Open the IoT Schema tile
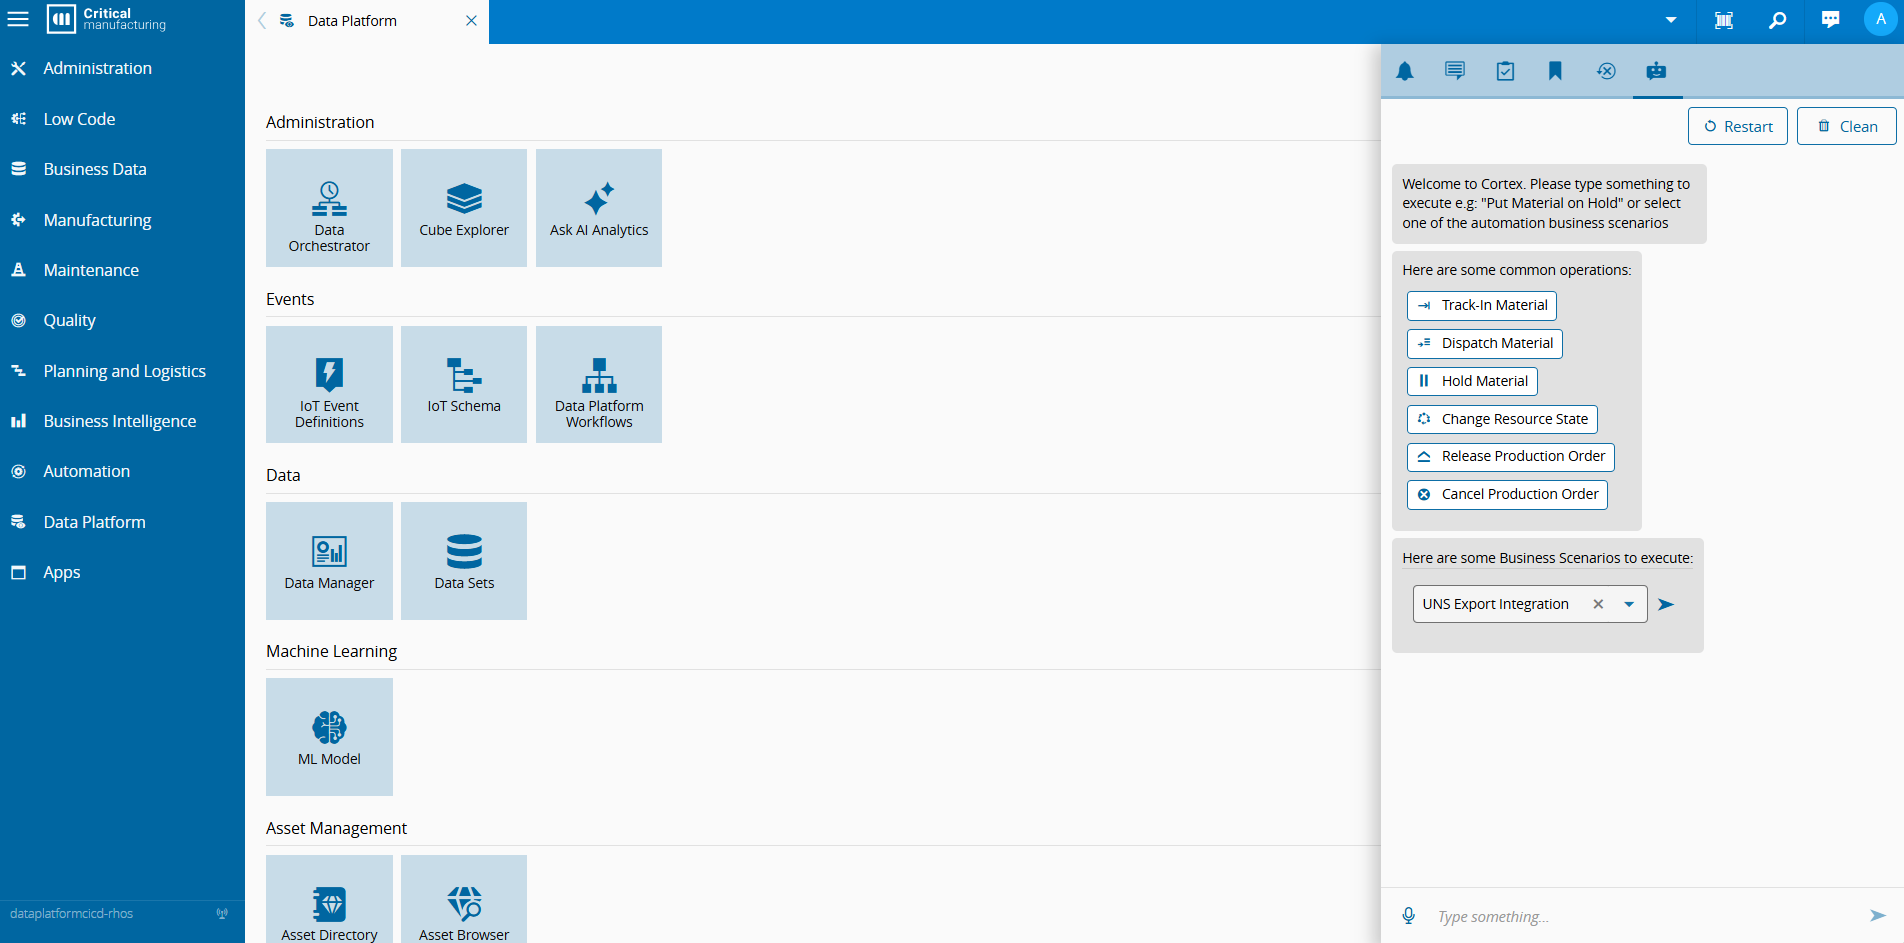 tap(464, 385)
